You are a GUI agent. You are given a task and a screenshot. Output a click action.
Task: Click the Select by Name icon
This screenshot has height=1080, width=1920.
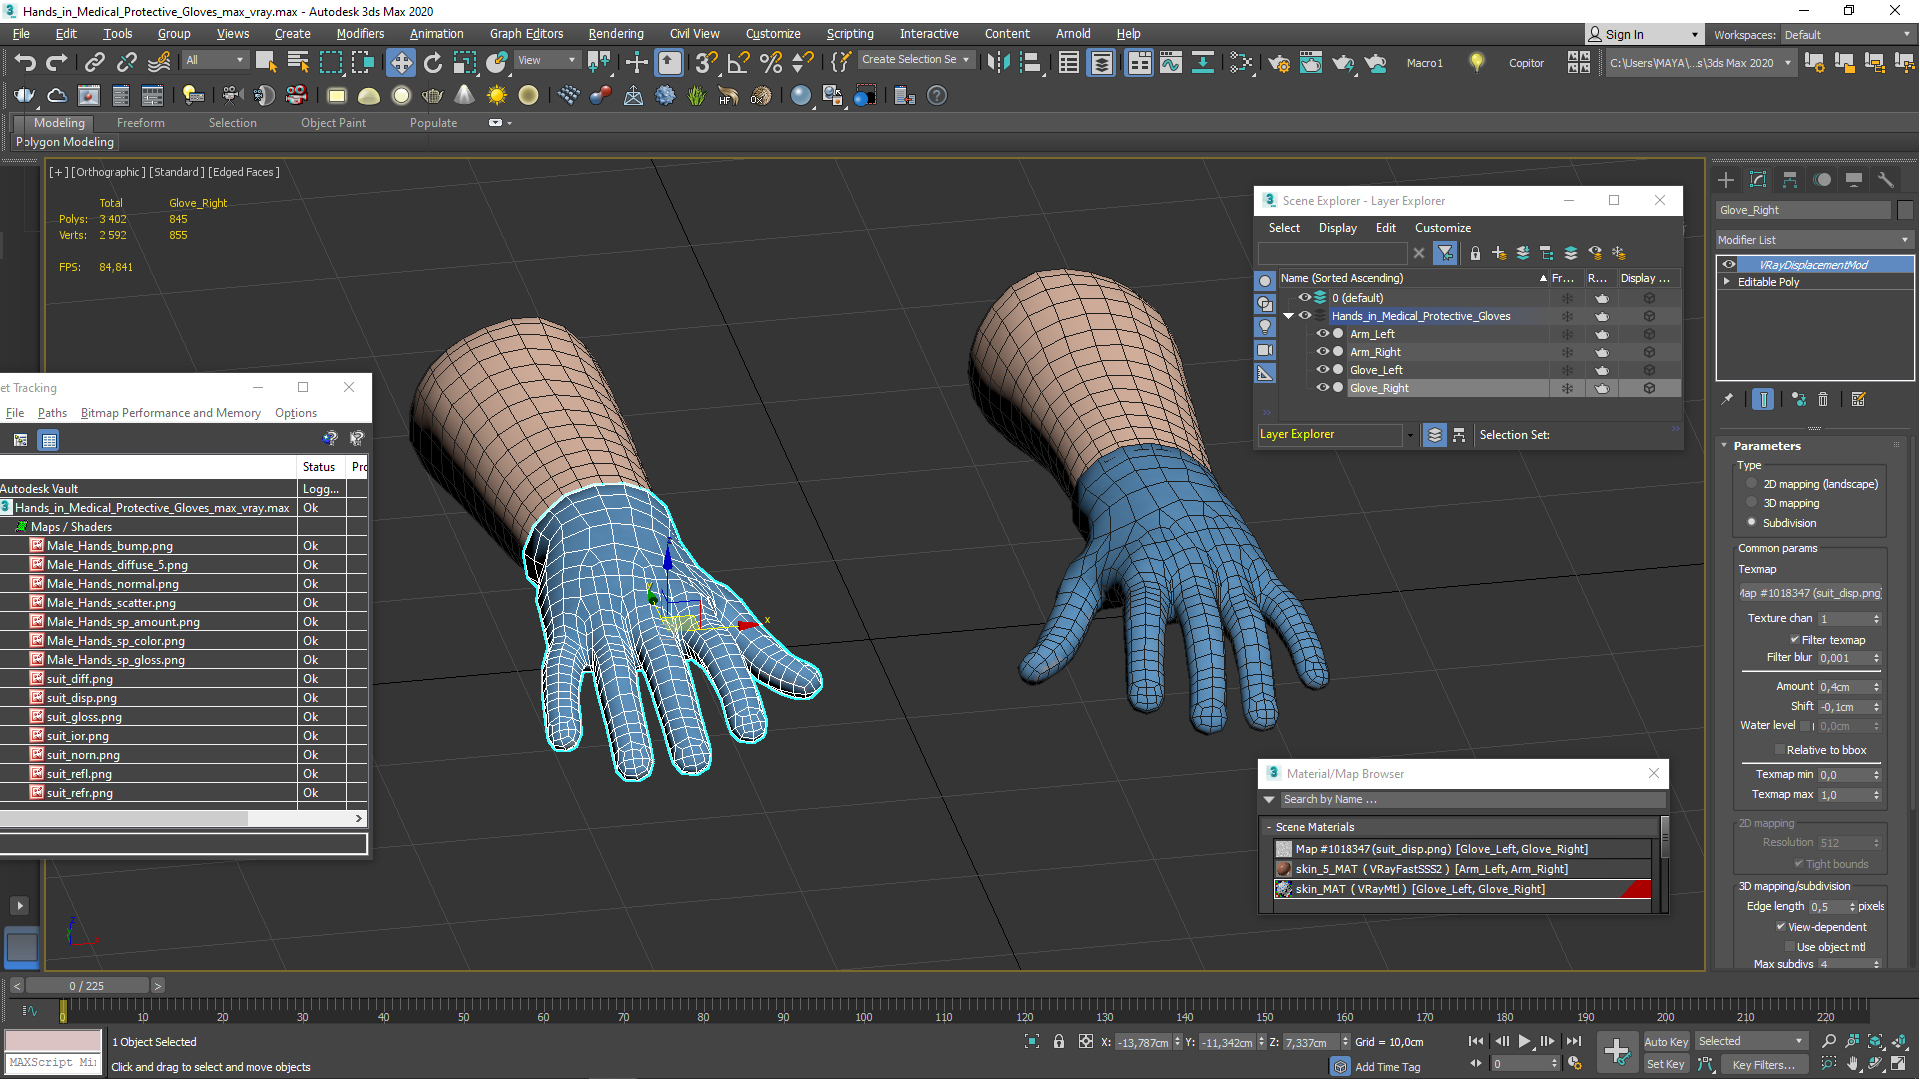point(294,62)
